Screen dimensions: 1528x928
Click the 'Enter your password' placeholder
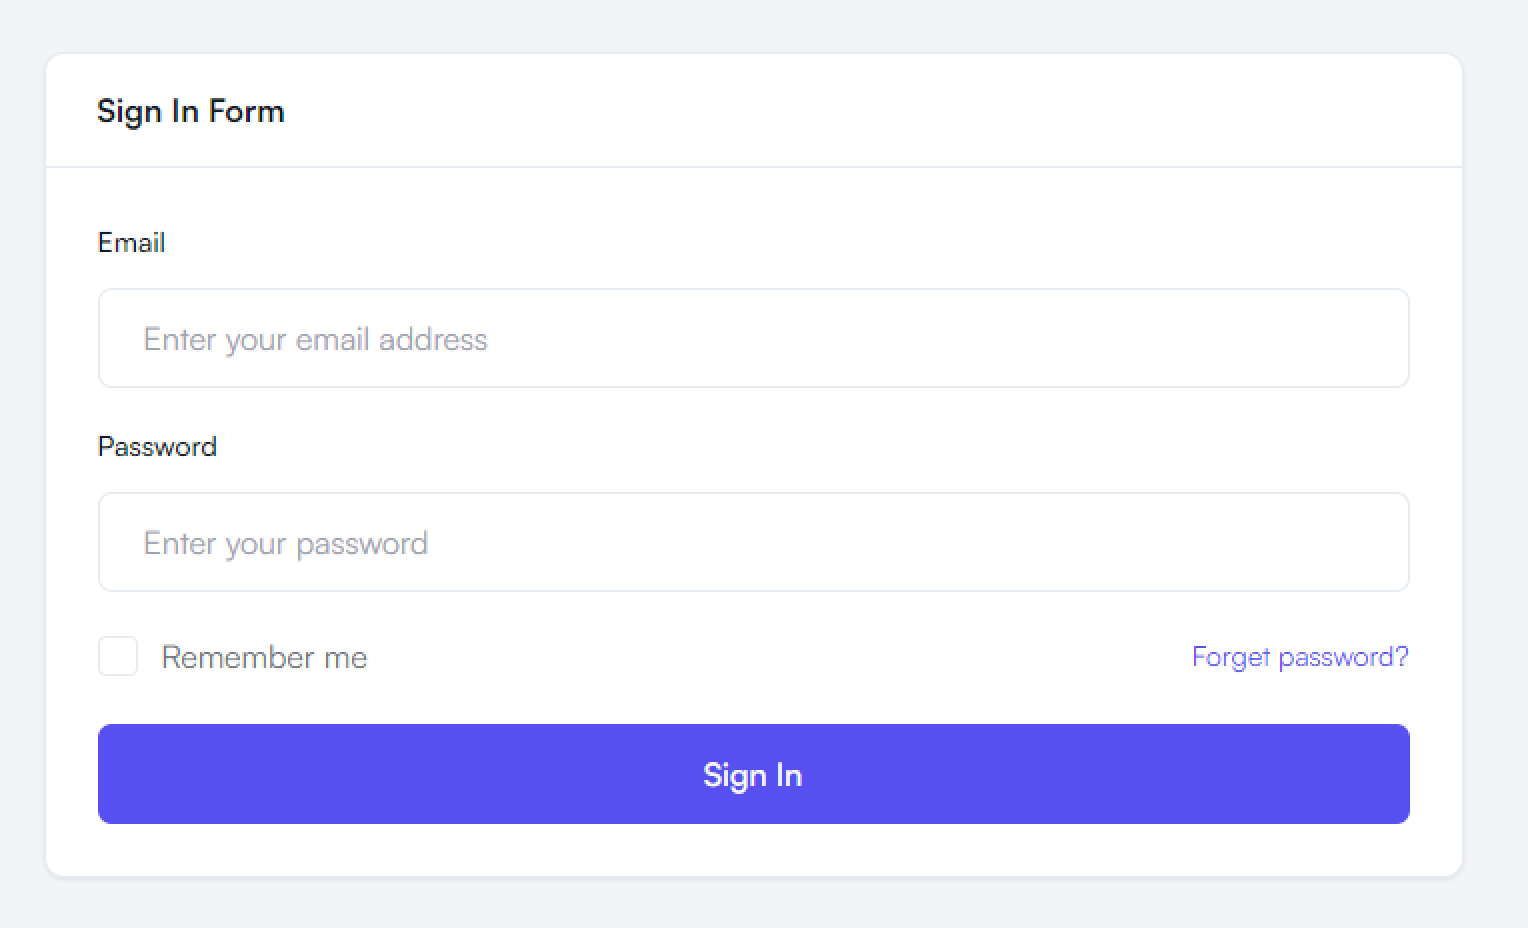tap(285, 544)
